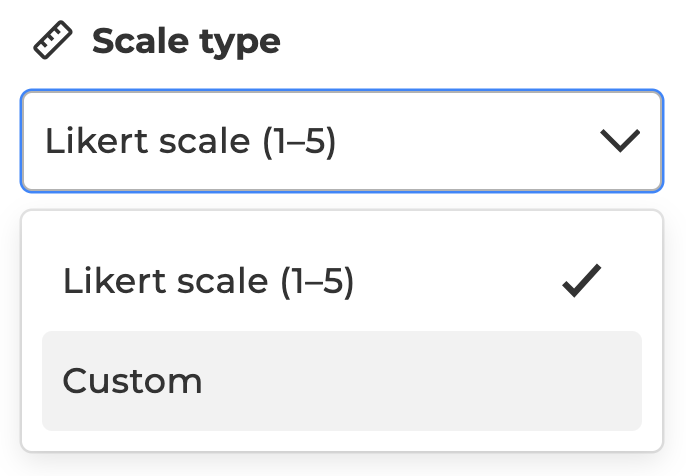Click the checked Likert scale (1–5) row
686x476 pixels.
tap(342, 281)
